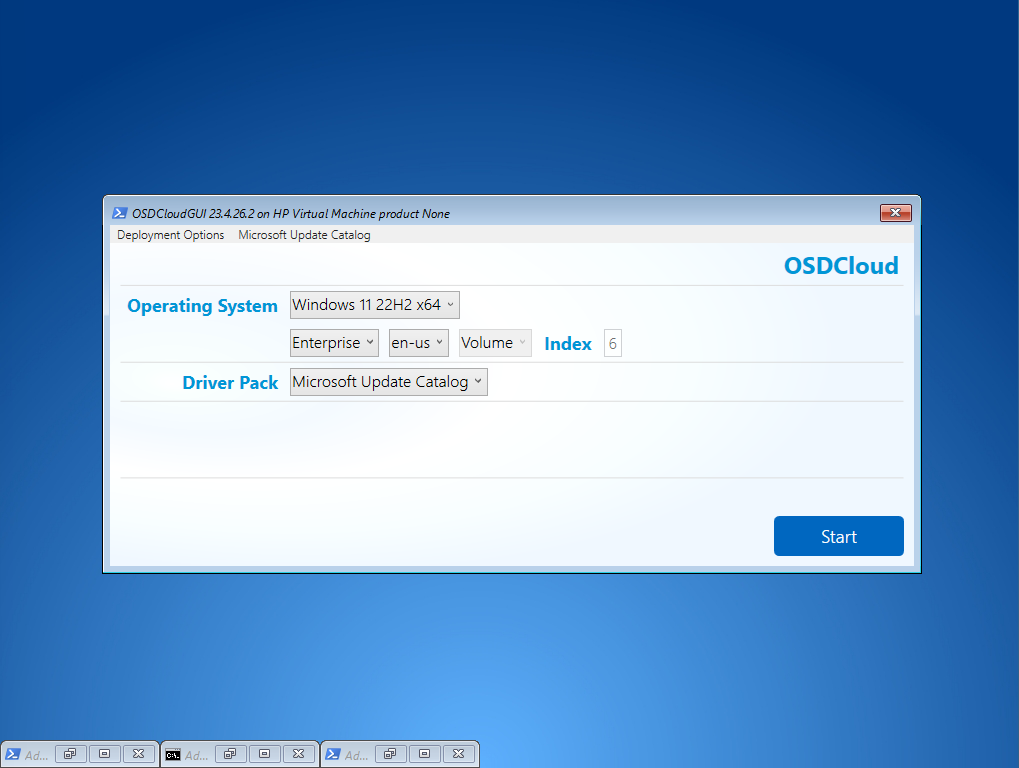Open the Windows 11 22H2 x64 dropdown
The image size is (1019, 768).
point(374,305)
